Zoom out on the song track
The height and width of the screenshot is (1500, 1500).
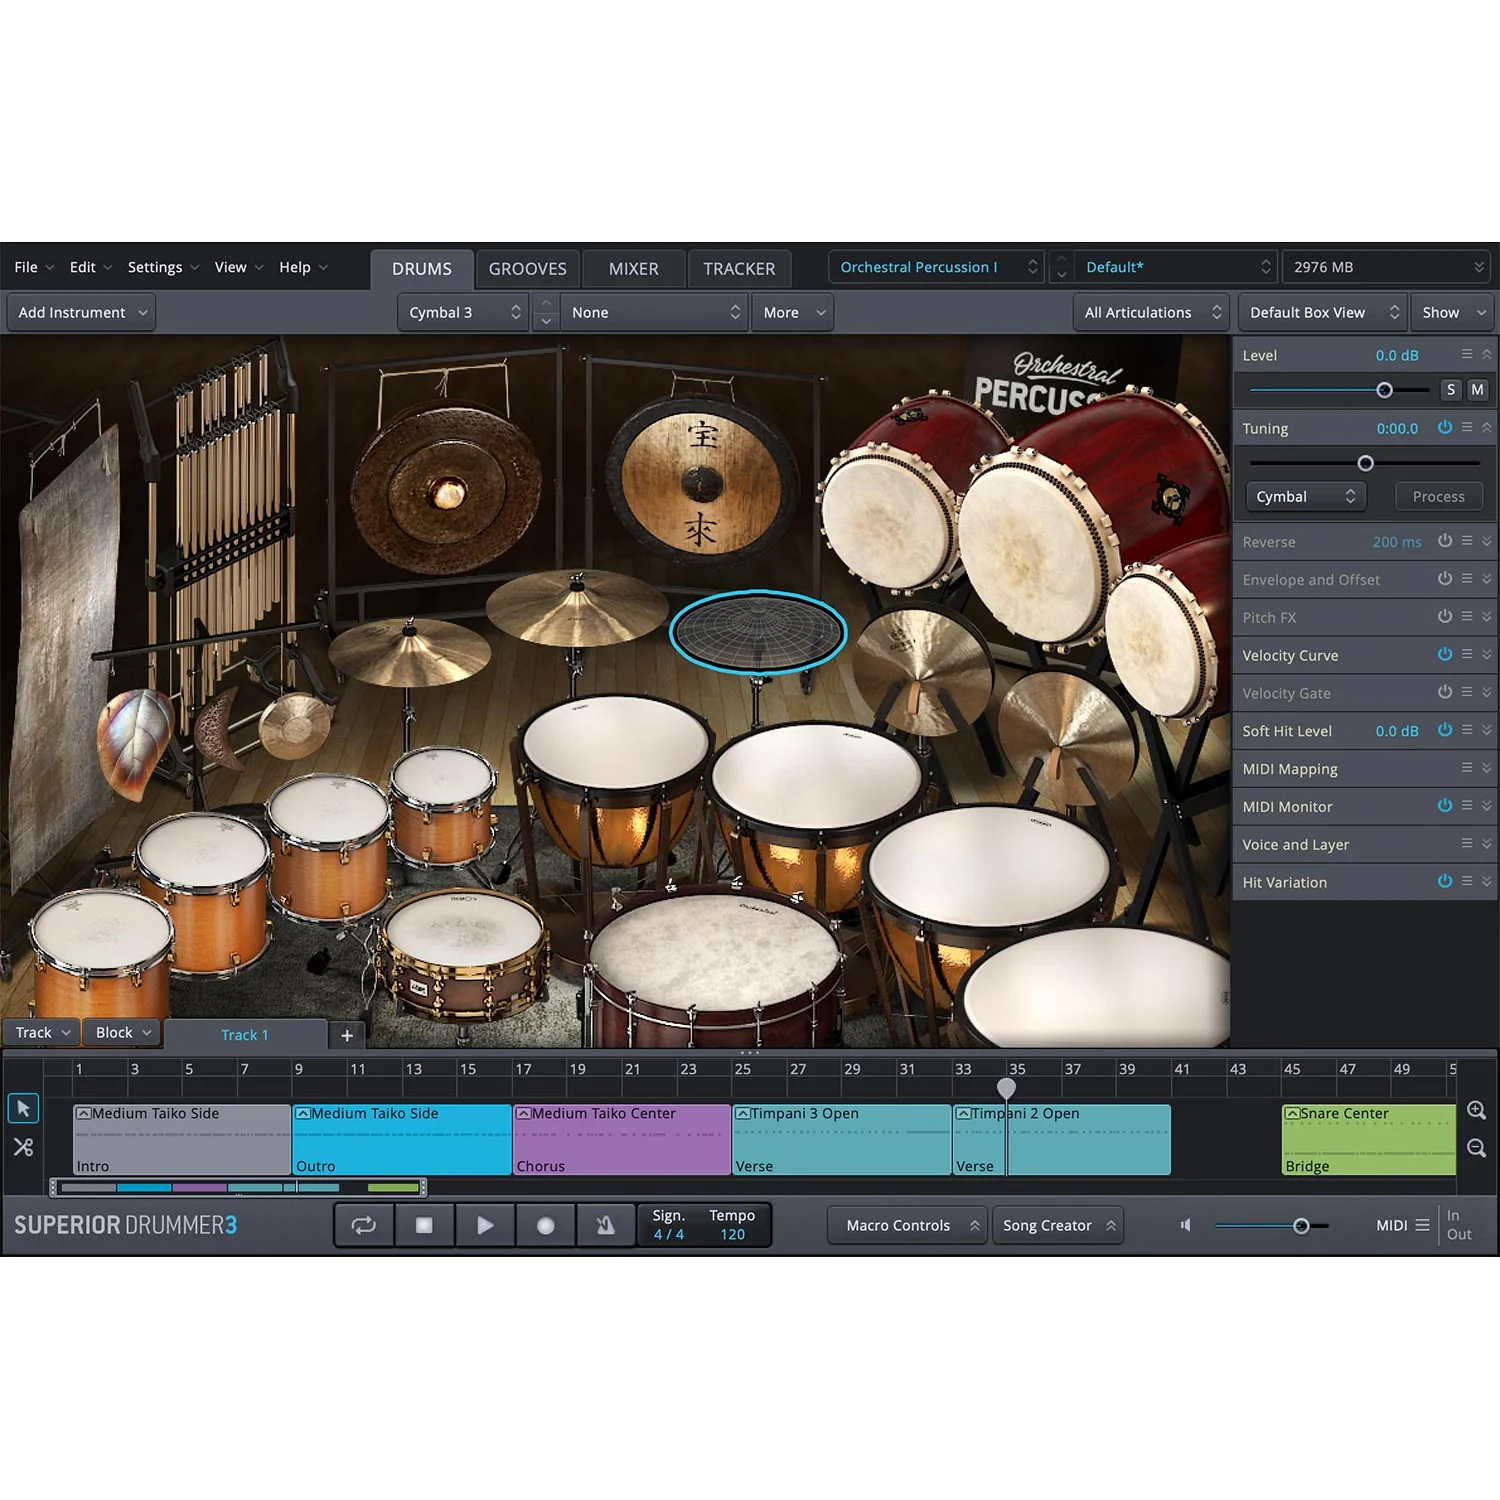coord(1477,1148)
